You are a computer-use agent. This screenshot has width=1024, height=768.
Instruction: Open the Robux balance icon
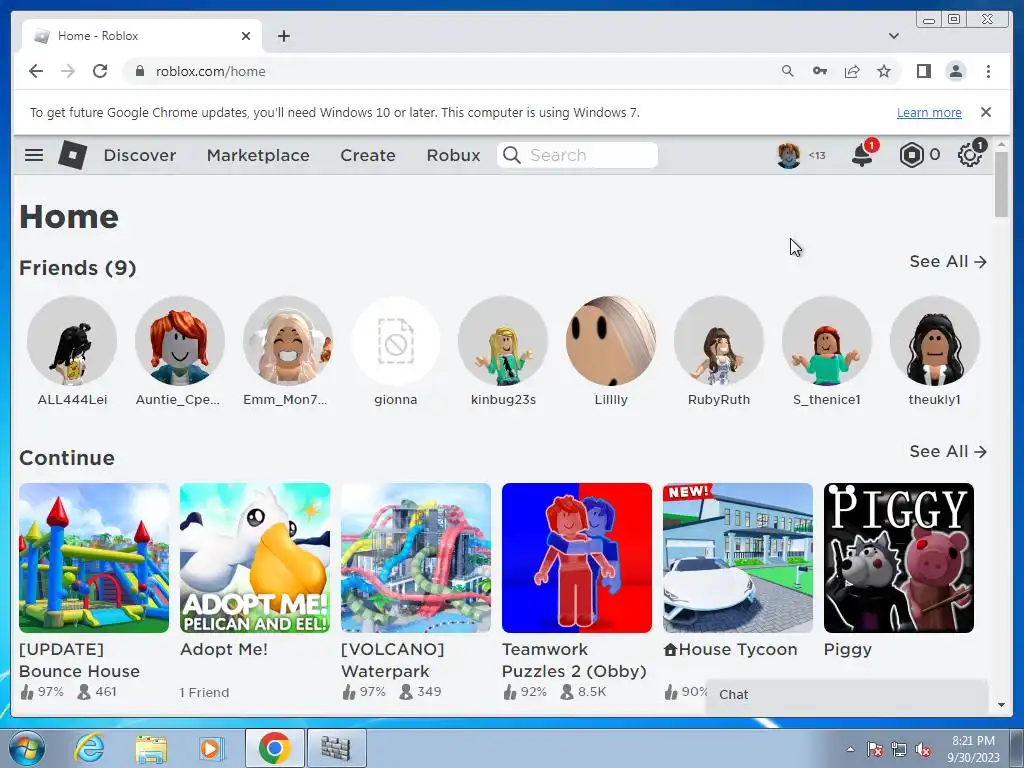911,155
